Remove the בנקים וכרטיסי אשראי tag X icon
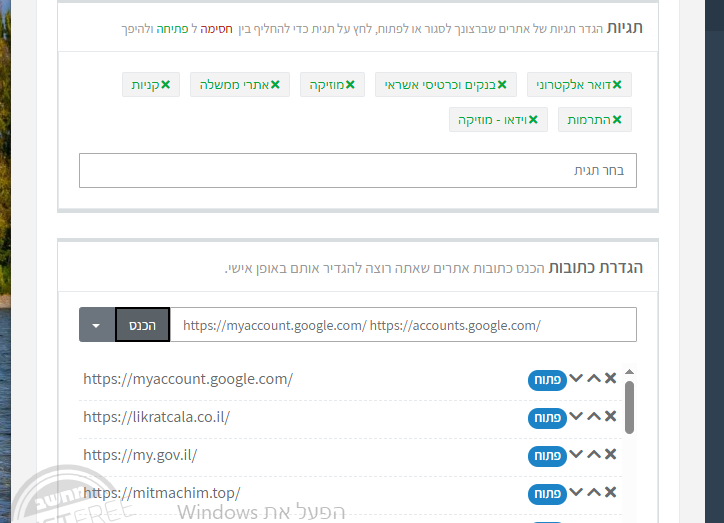The height and width of the screenshot is (523, 724). (x=502, y=85)
